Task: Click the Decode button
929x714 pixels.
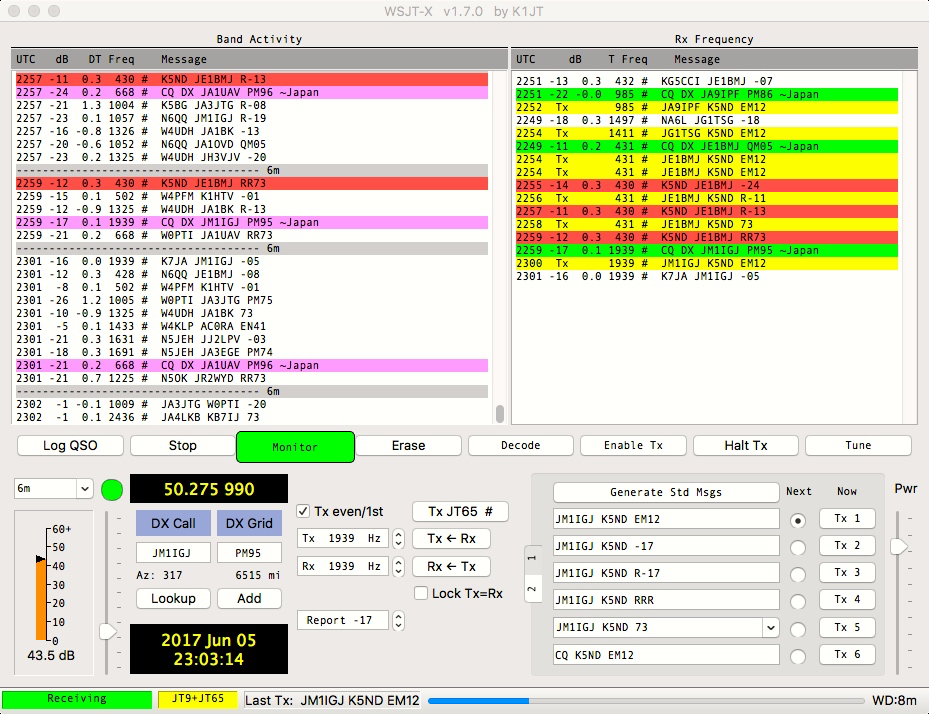Action: click(x=521, y=446)
